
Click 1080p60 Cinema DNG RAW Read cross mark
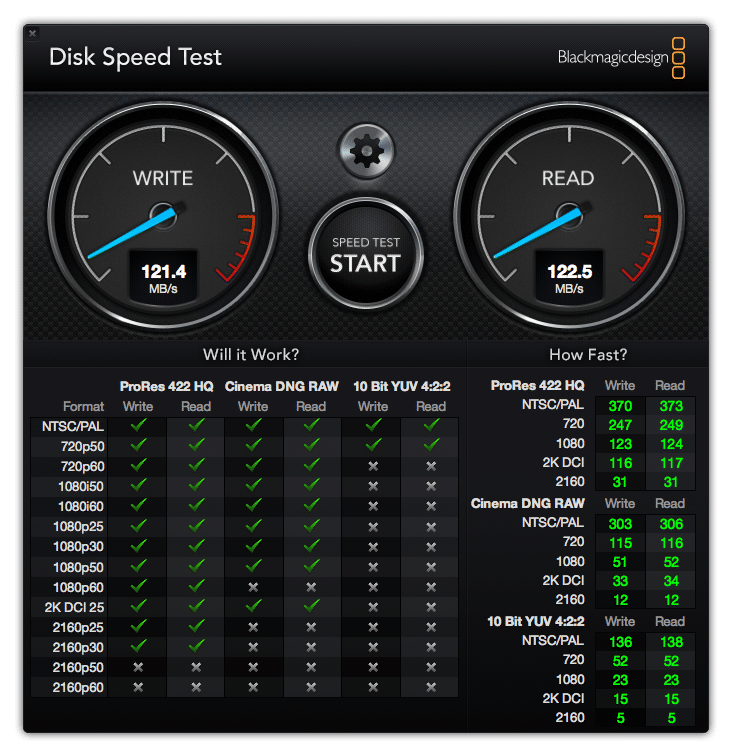(311, 587)
